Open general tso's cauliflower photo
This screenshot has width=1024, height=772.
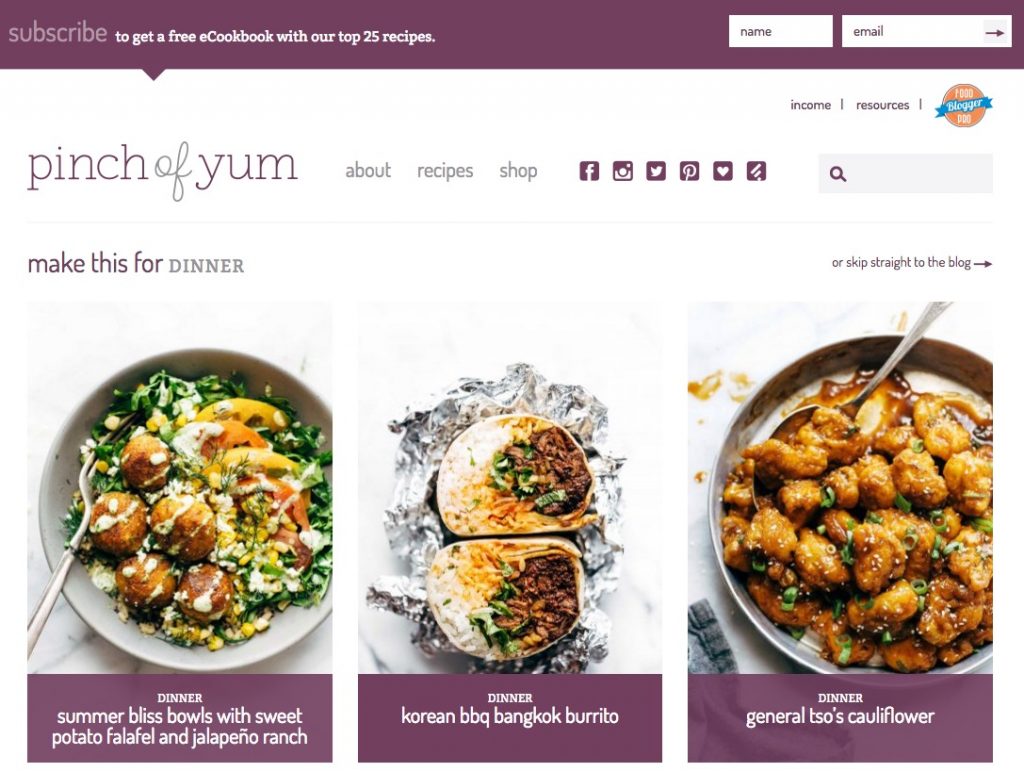840,487
